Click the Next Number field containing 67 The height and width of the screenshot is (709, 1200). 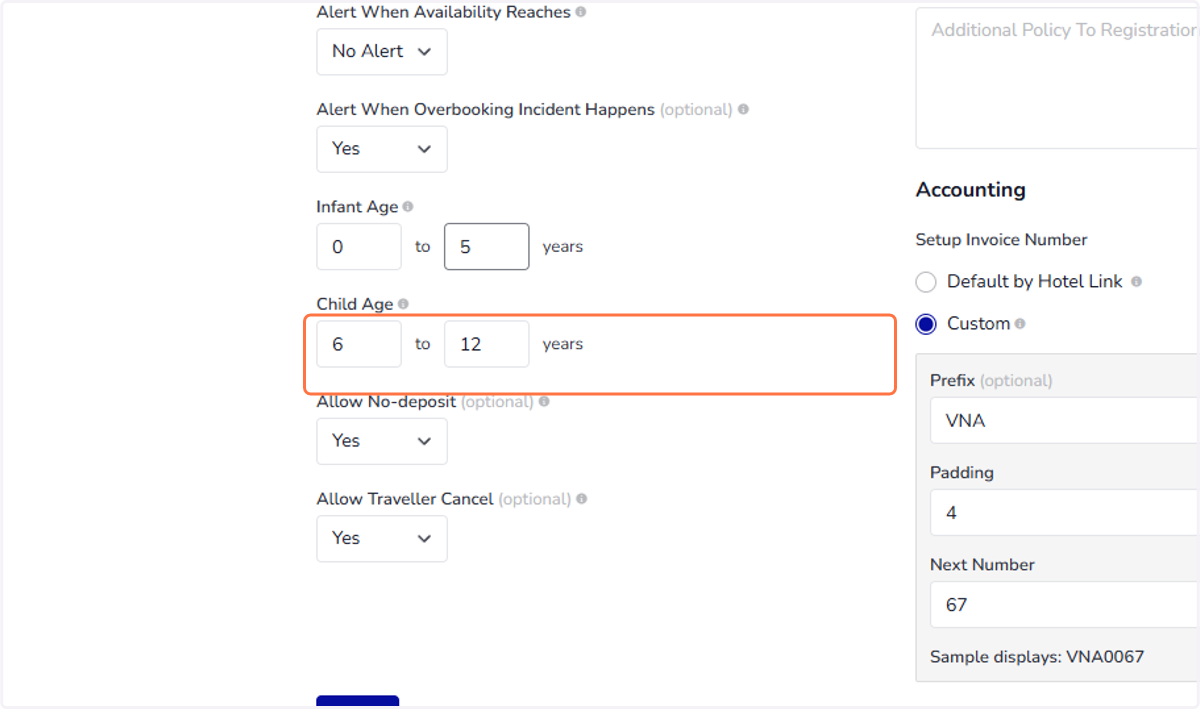pos(1065,605)
